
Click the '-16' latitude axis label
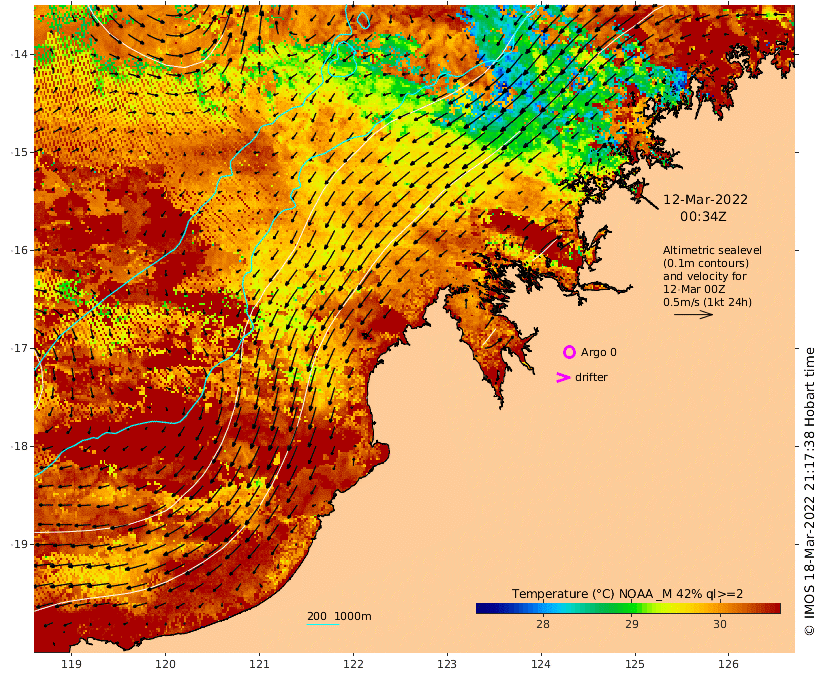[x=20, y=250]
